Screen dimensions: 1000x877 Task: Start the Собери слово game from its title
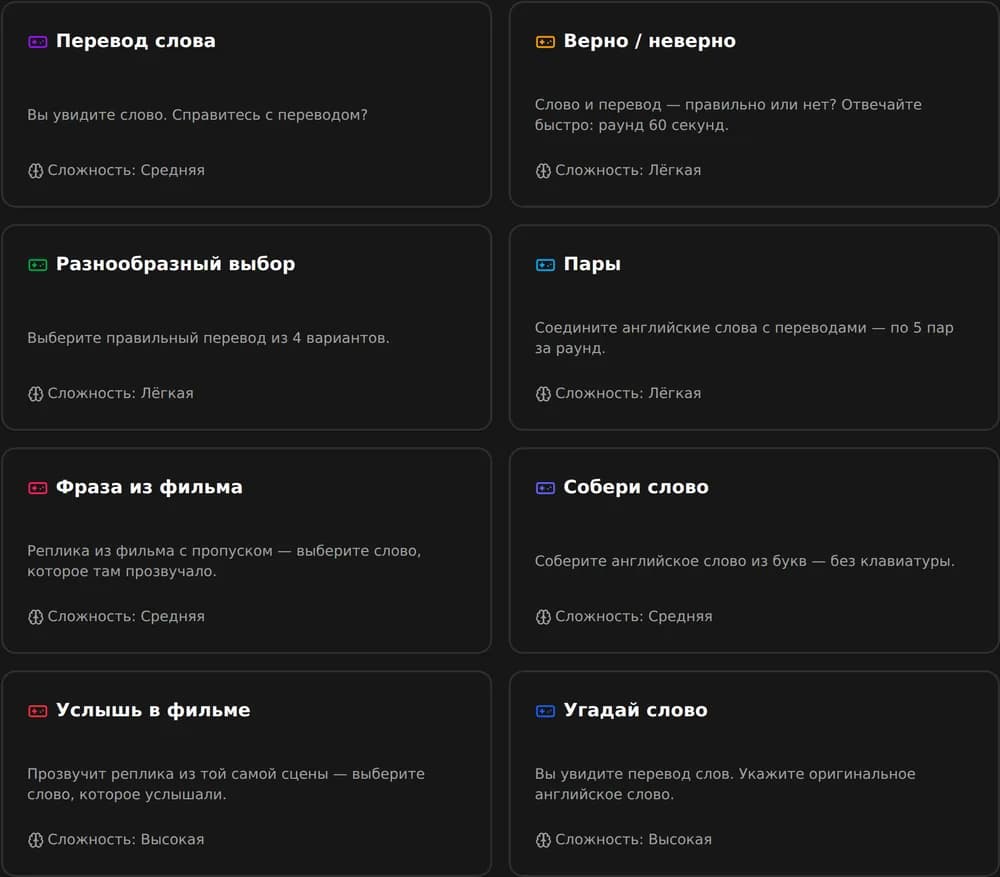[636, 487]
